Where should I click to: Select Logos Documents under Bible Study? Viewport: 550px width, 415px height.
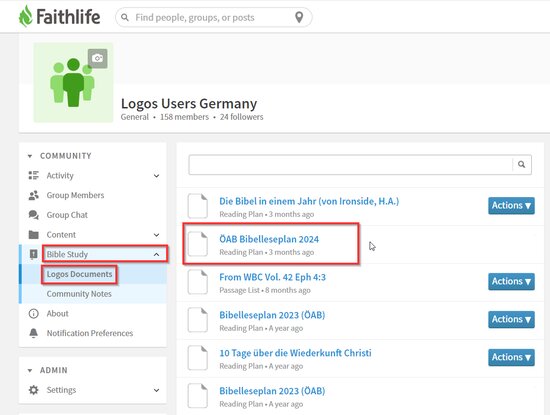(x=79, y=274)
